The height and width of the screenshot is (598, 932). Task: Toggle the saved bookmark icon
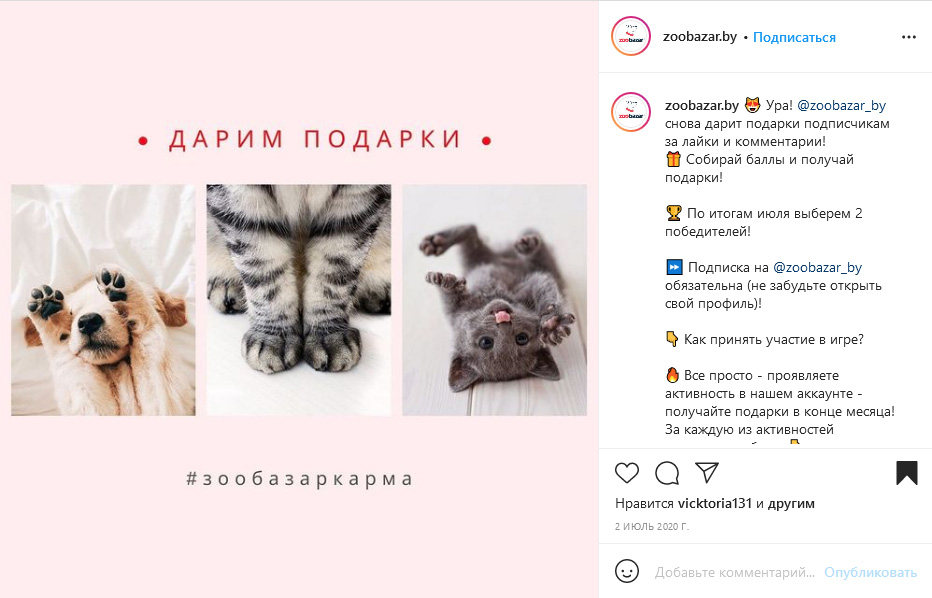click(x=906, y=473)
